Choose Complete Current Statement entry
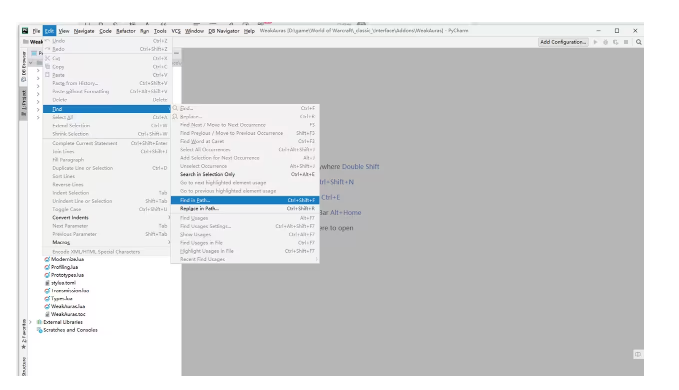This screenshot has width=679, height=390. pyautogui.click(x=107, y=143)
